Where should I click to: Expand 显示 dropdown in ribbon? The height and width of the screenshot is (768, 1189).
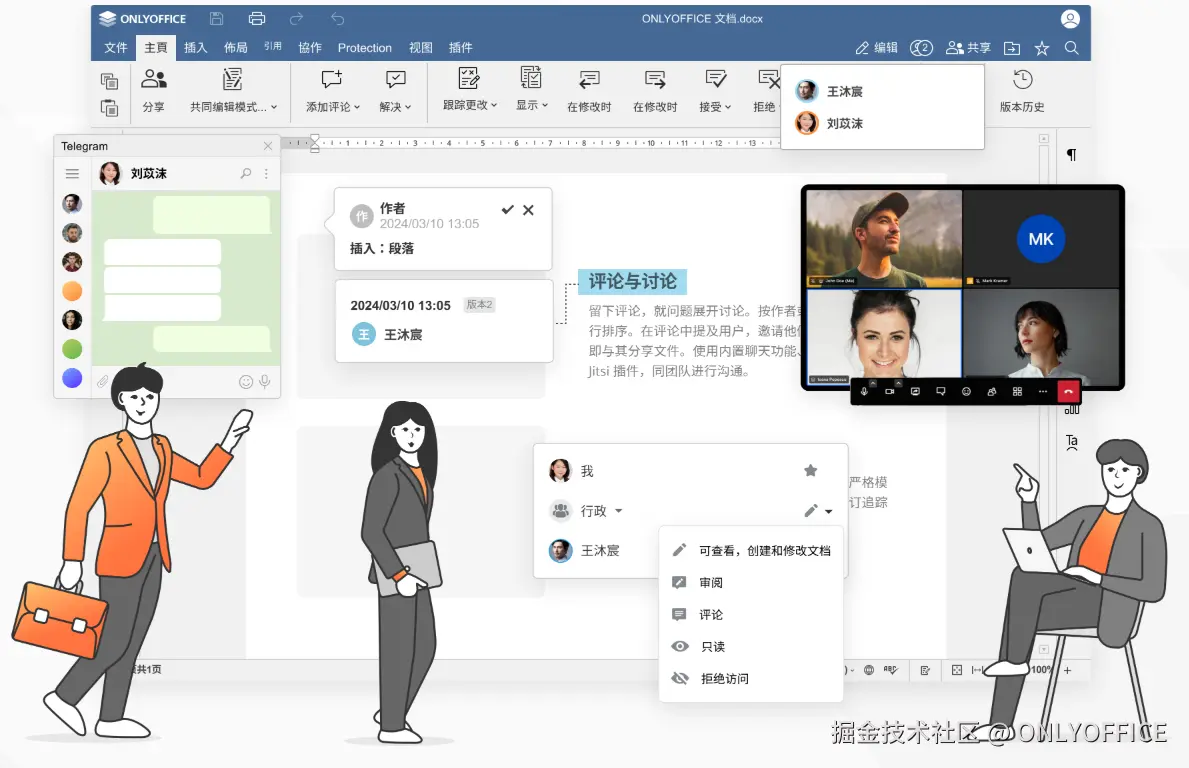[544, 105]
